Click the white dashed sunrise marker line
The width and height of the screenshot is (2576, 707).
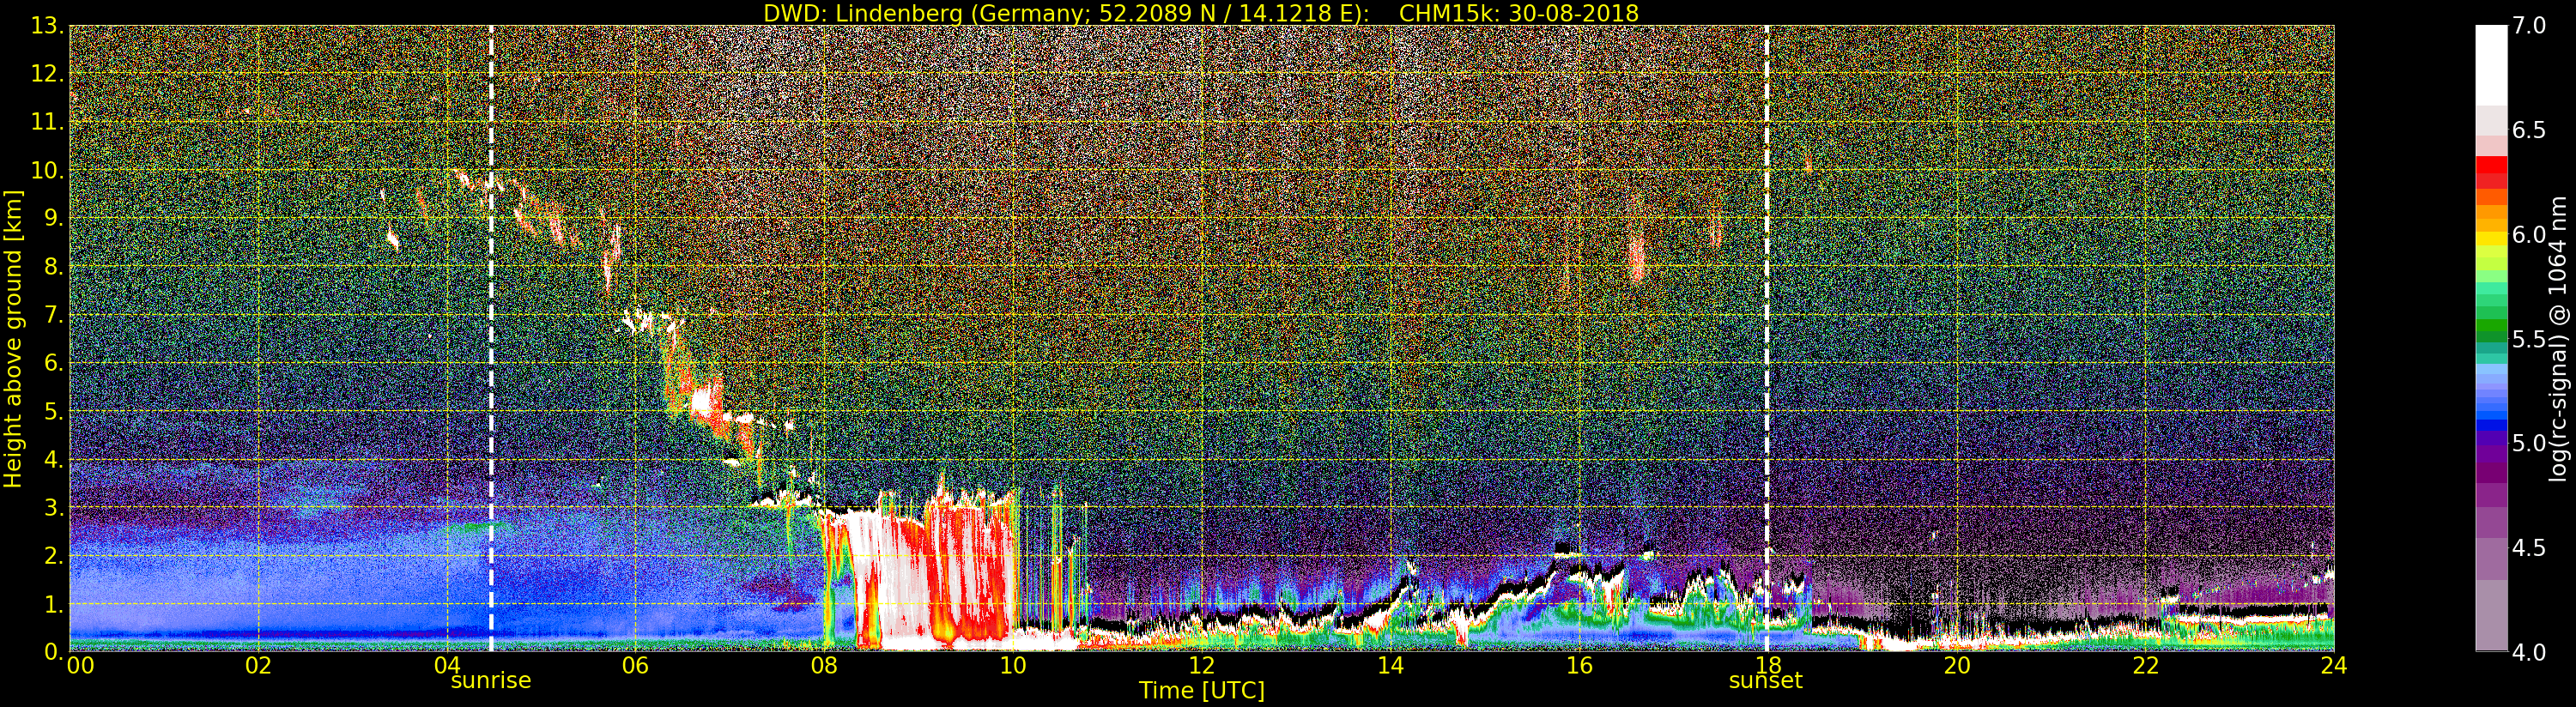coord(491,338)
